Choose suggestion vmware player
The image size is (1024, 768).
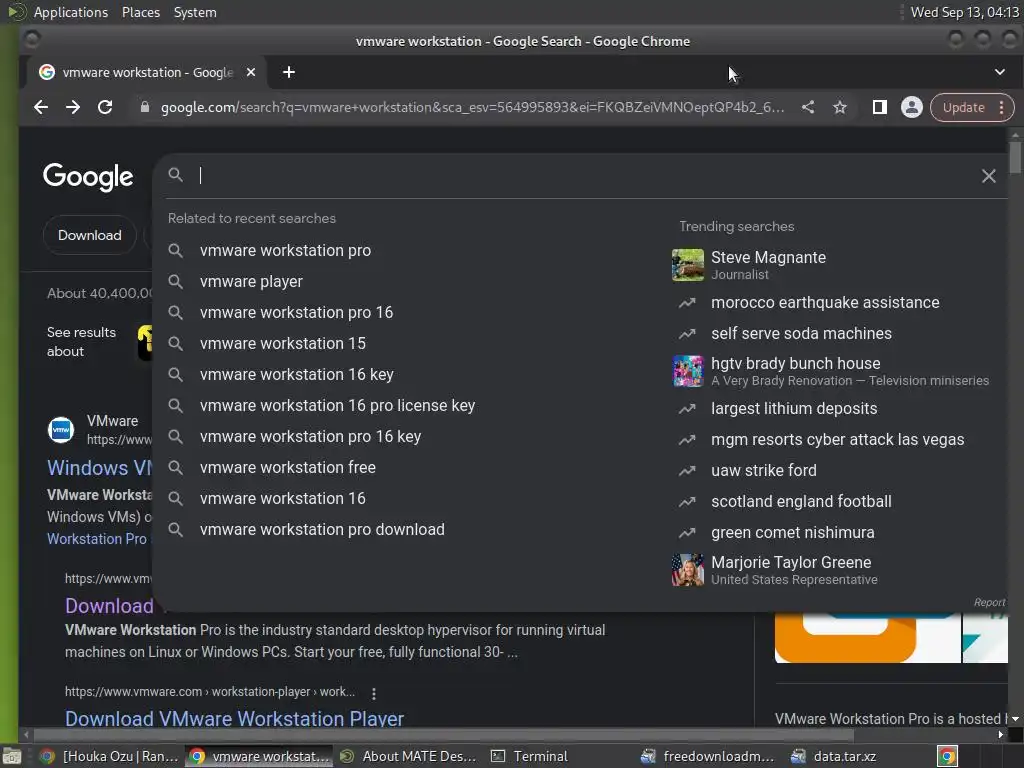[251, 281]
